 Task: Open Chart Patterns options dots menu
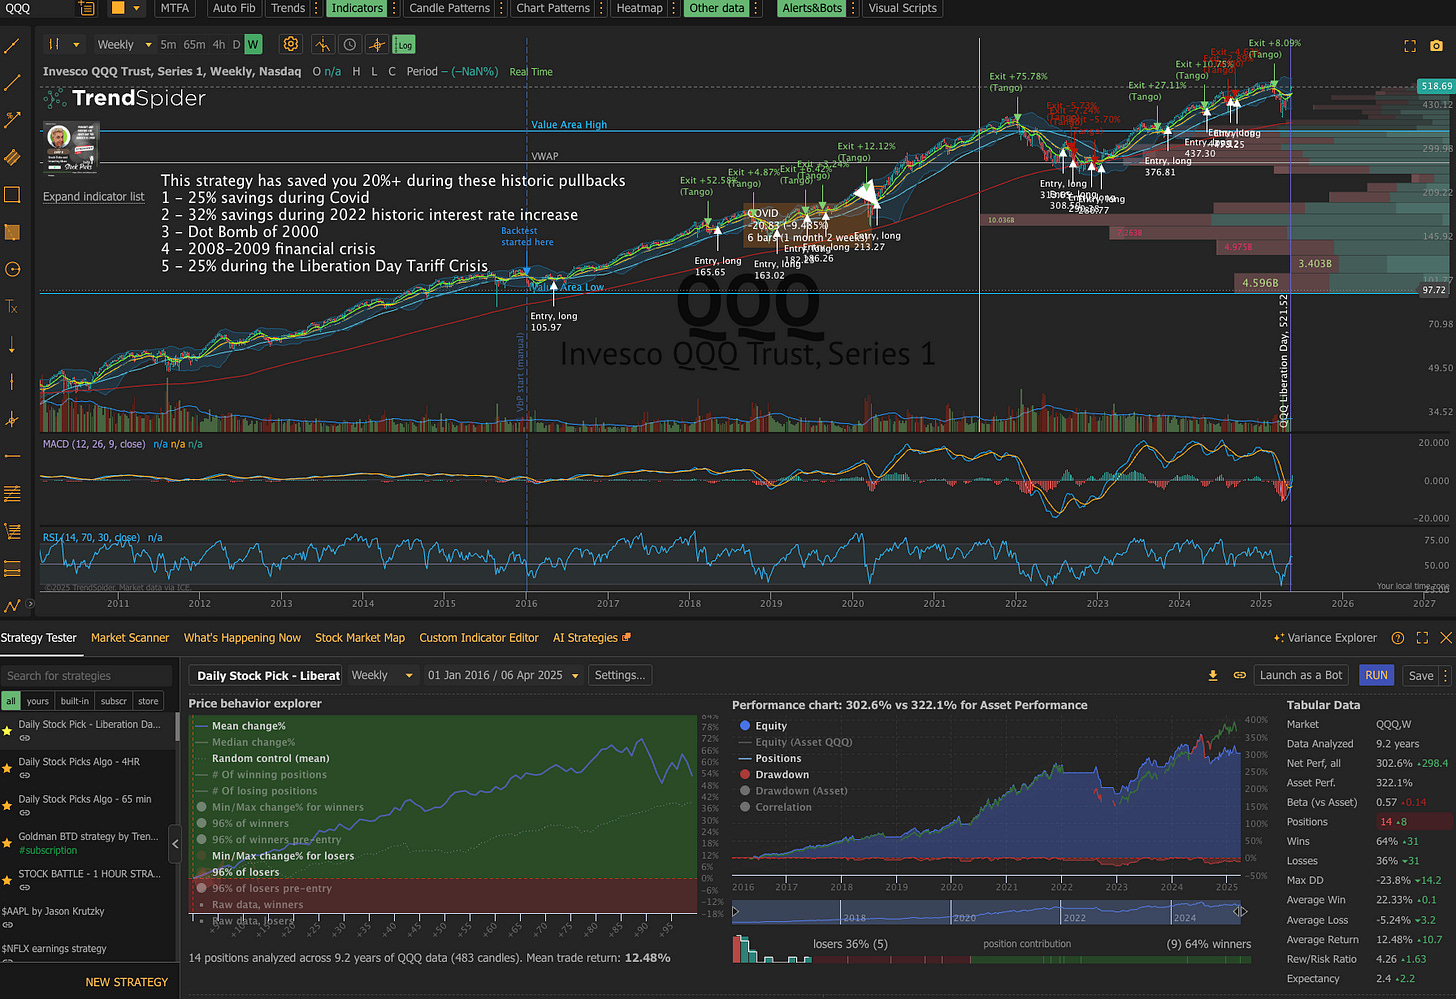coord(601,8)
